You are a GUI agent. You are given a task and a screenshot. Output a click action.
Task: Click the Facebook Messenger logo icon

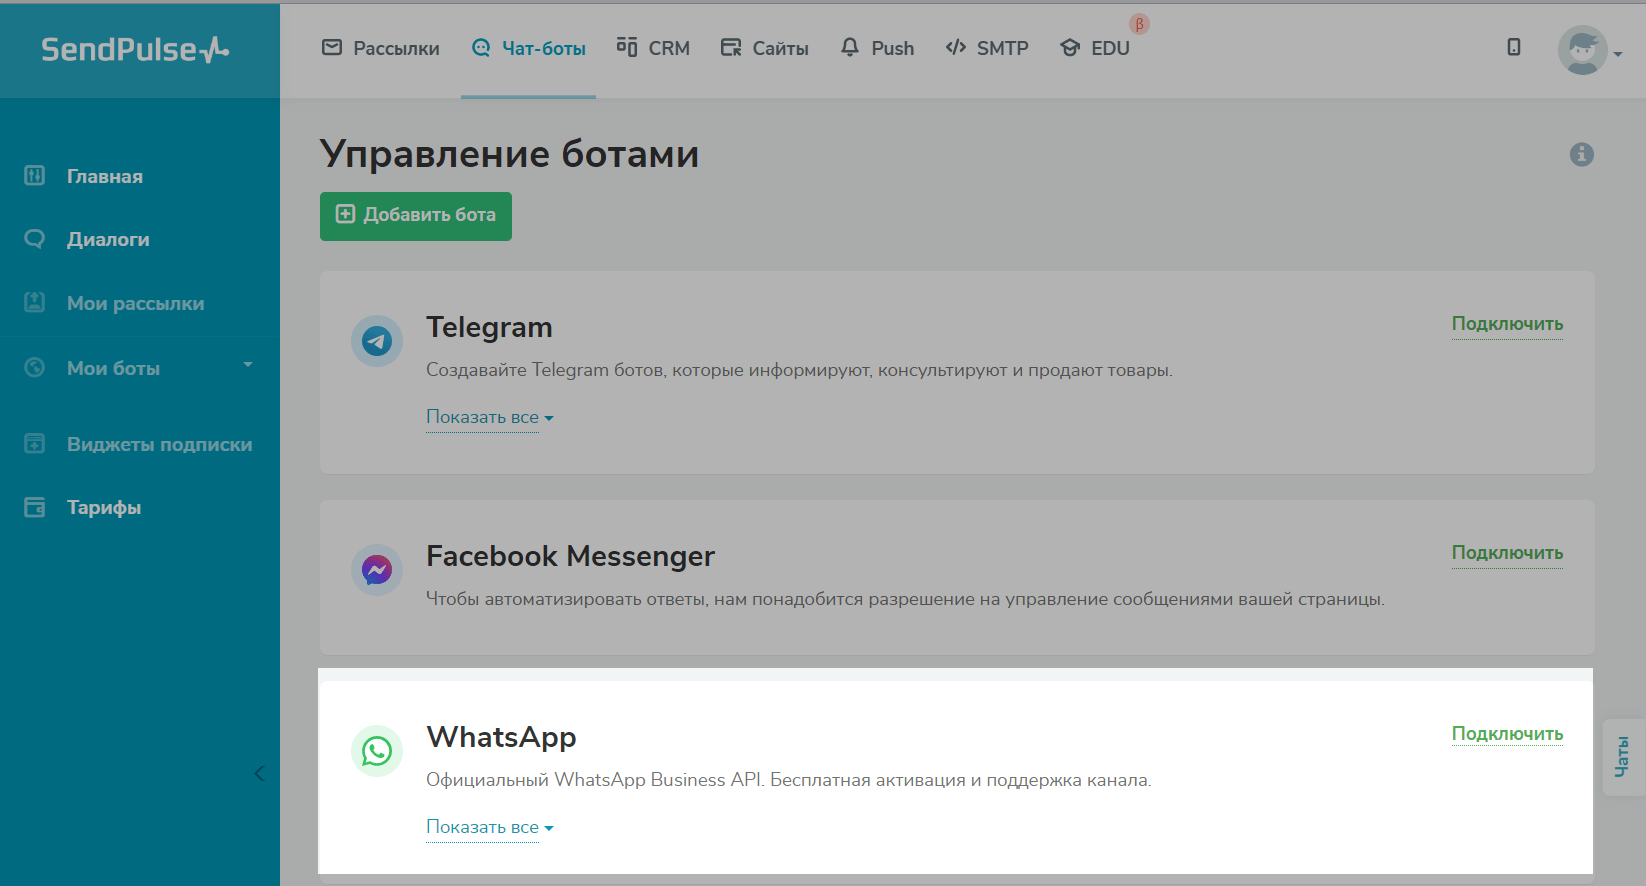coord(377,570)
